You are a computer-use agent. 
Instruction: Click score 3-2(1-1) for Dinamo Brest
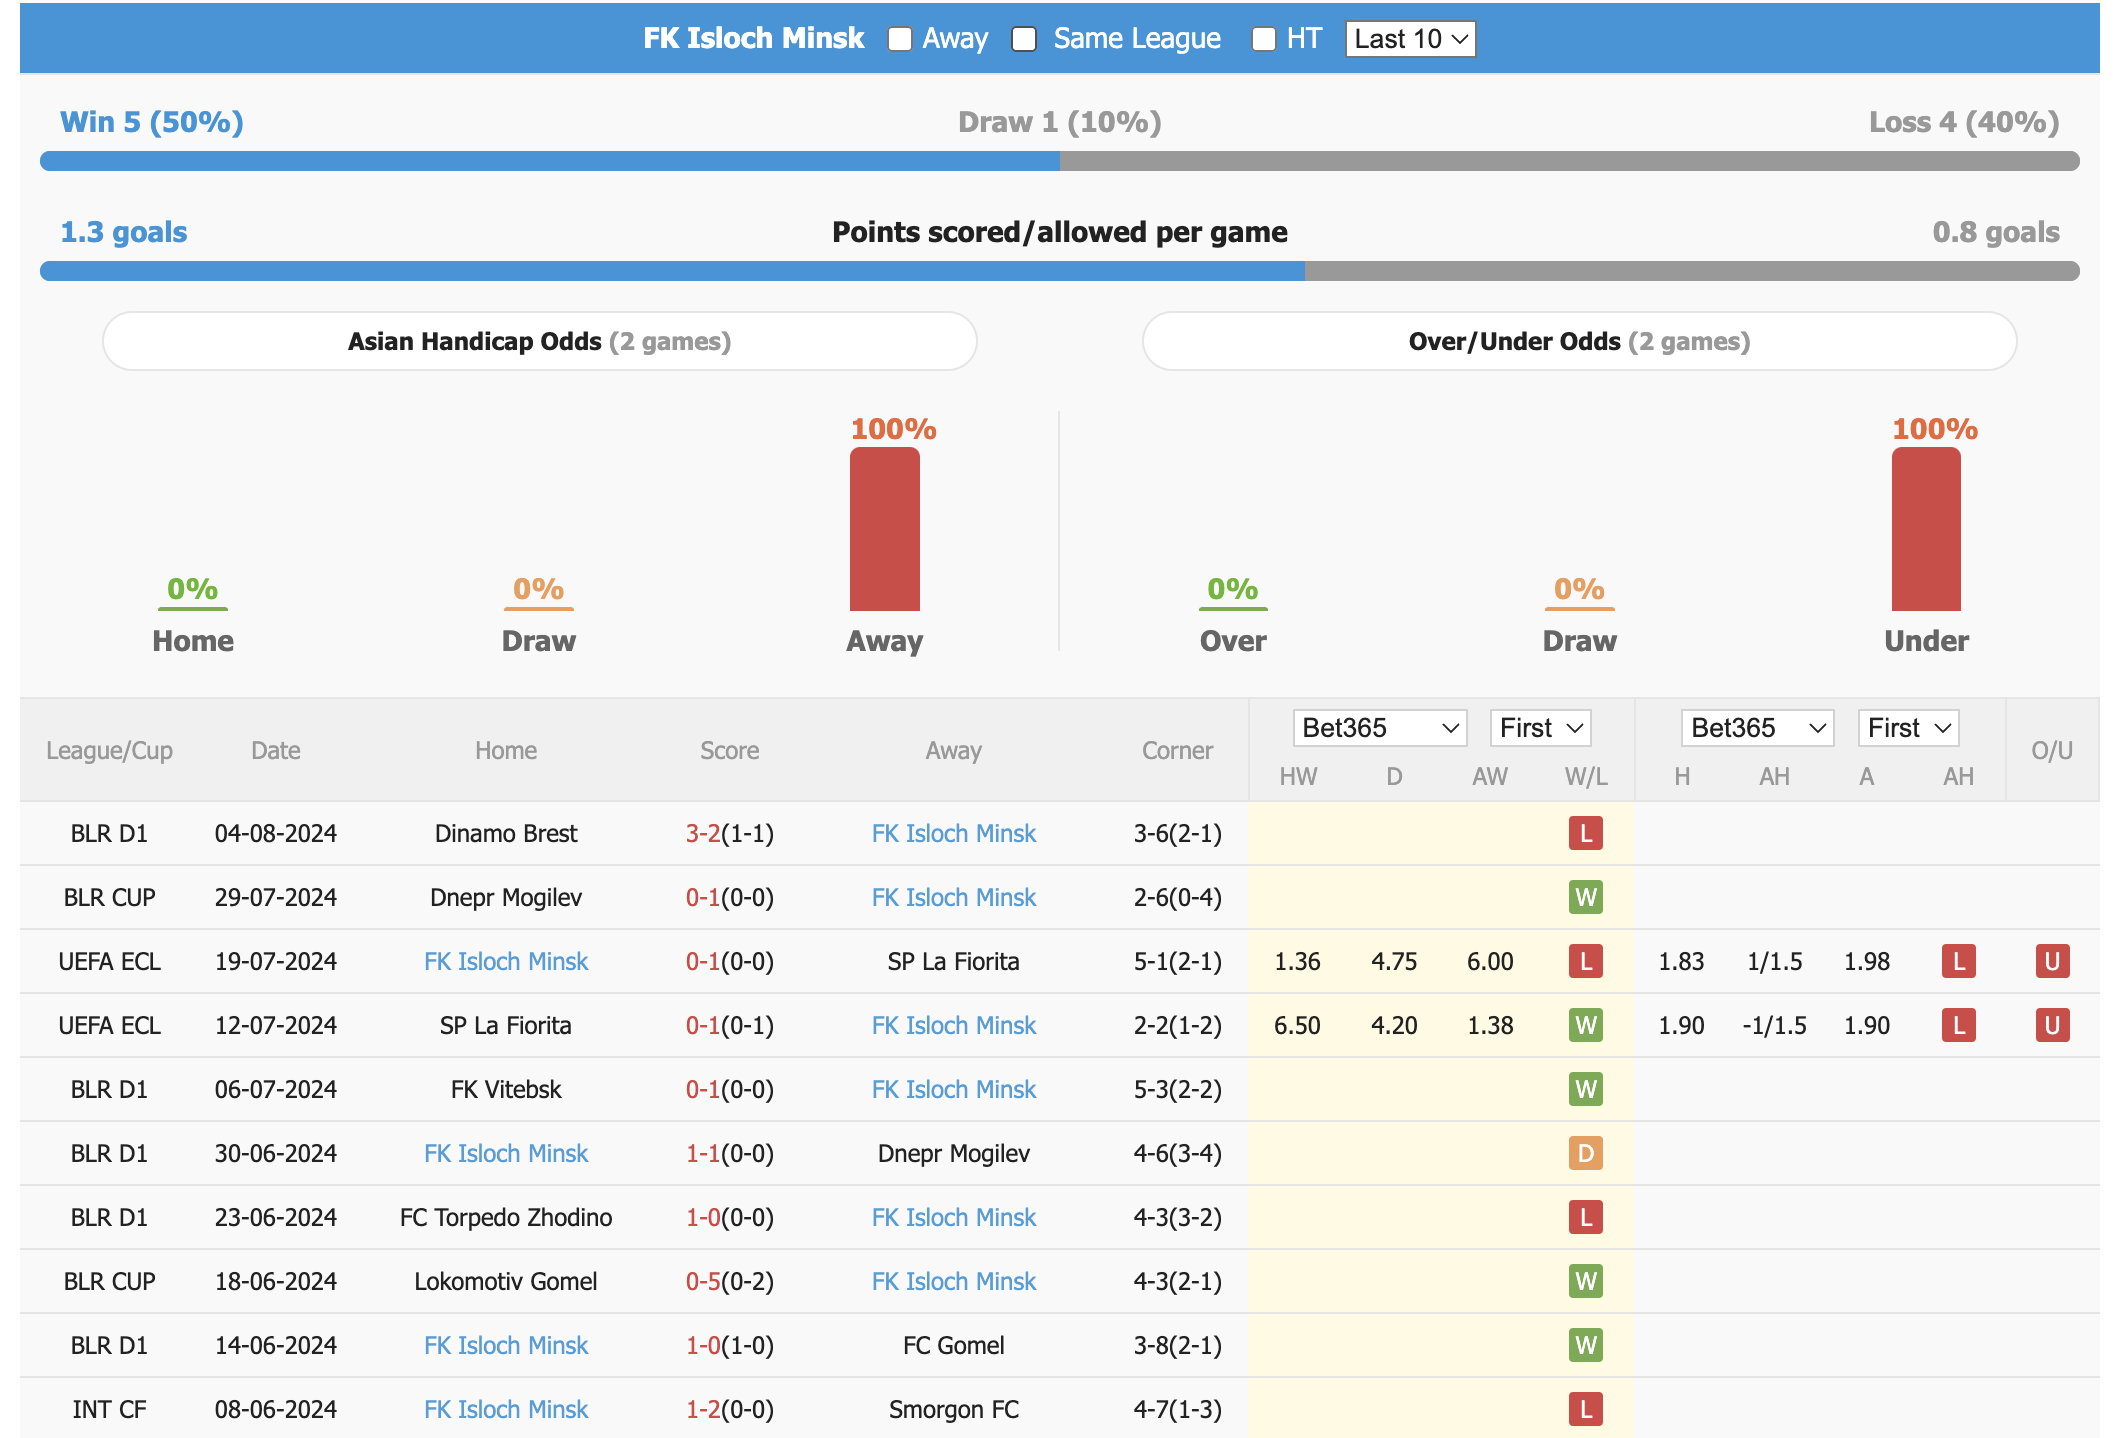pos(730,833)
